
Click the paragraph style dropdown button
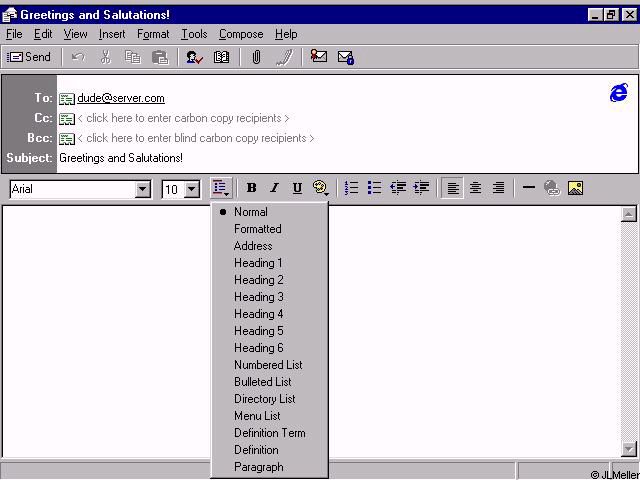click(x=222, y=188)
